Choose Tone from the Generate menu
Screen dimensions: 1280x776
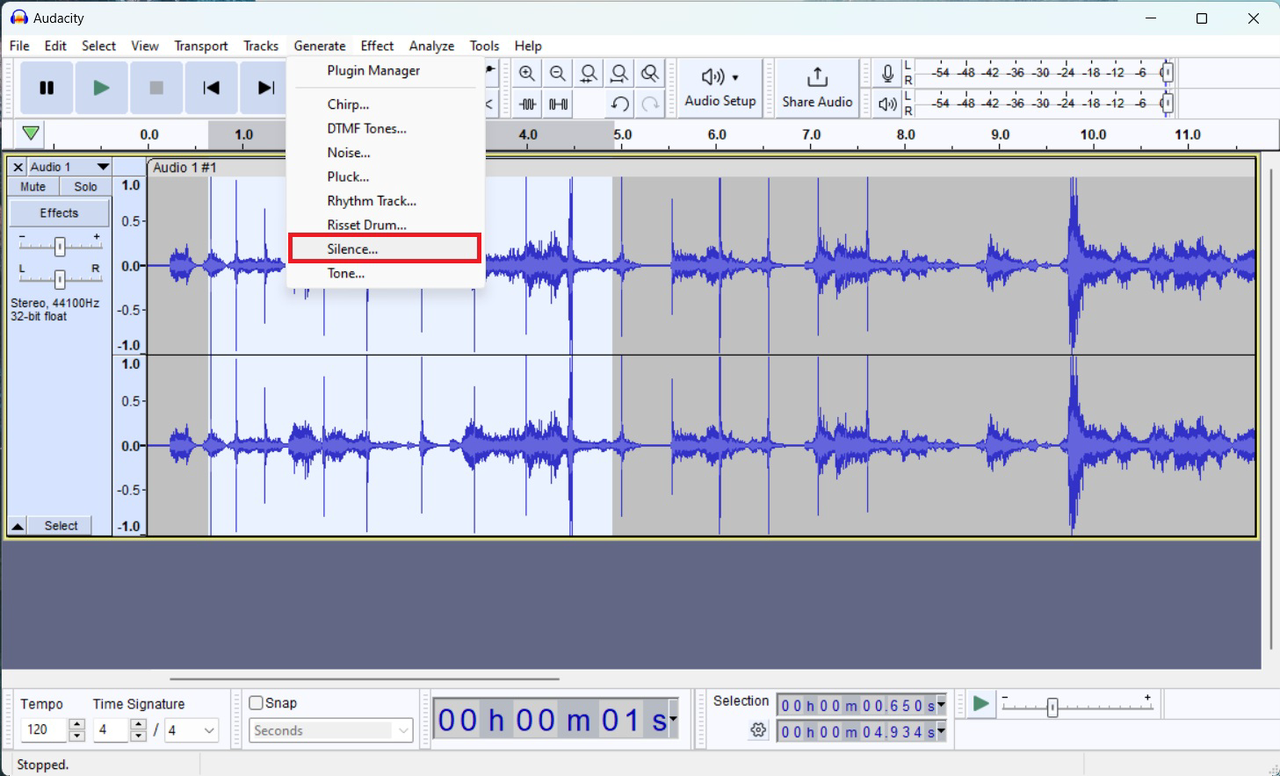(344, 273)
